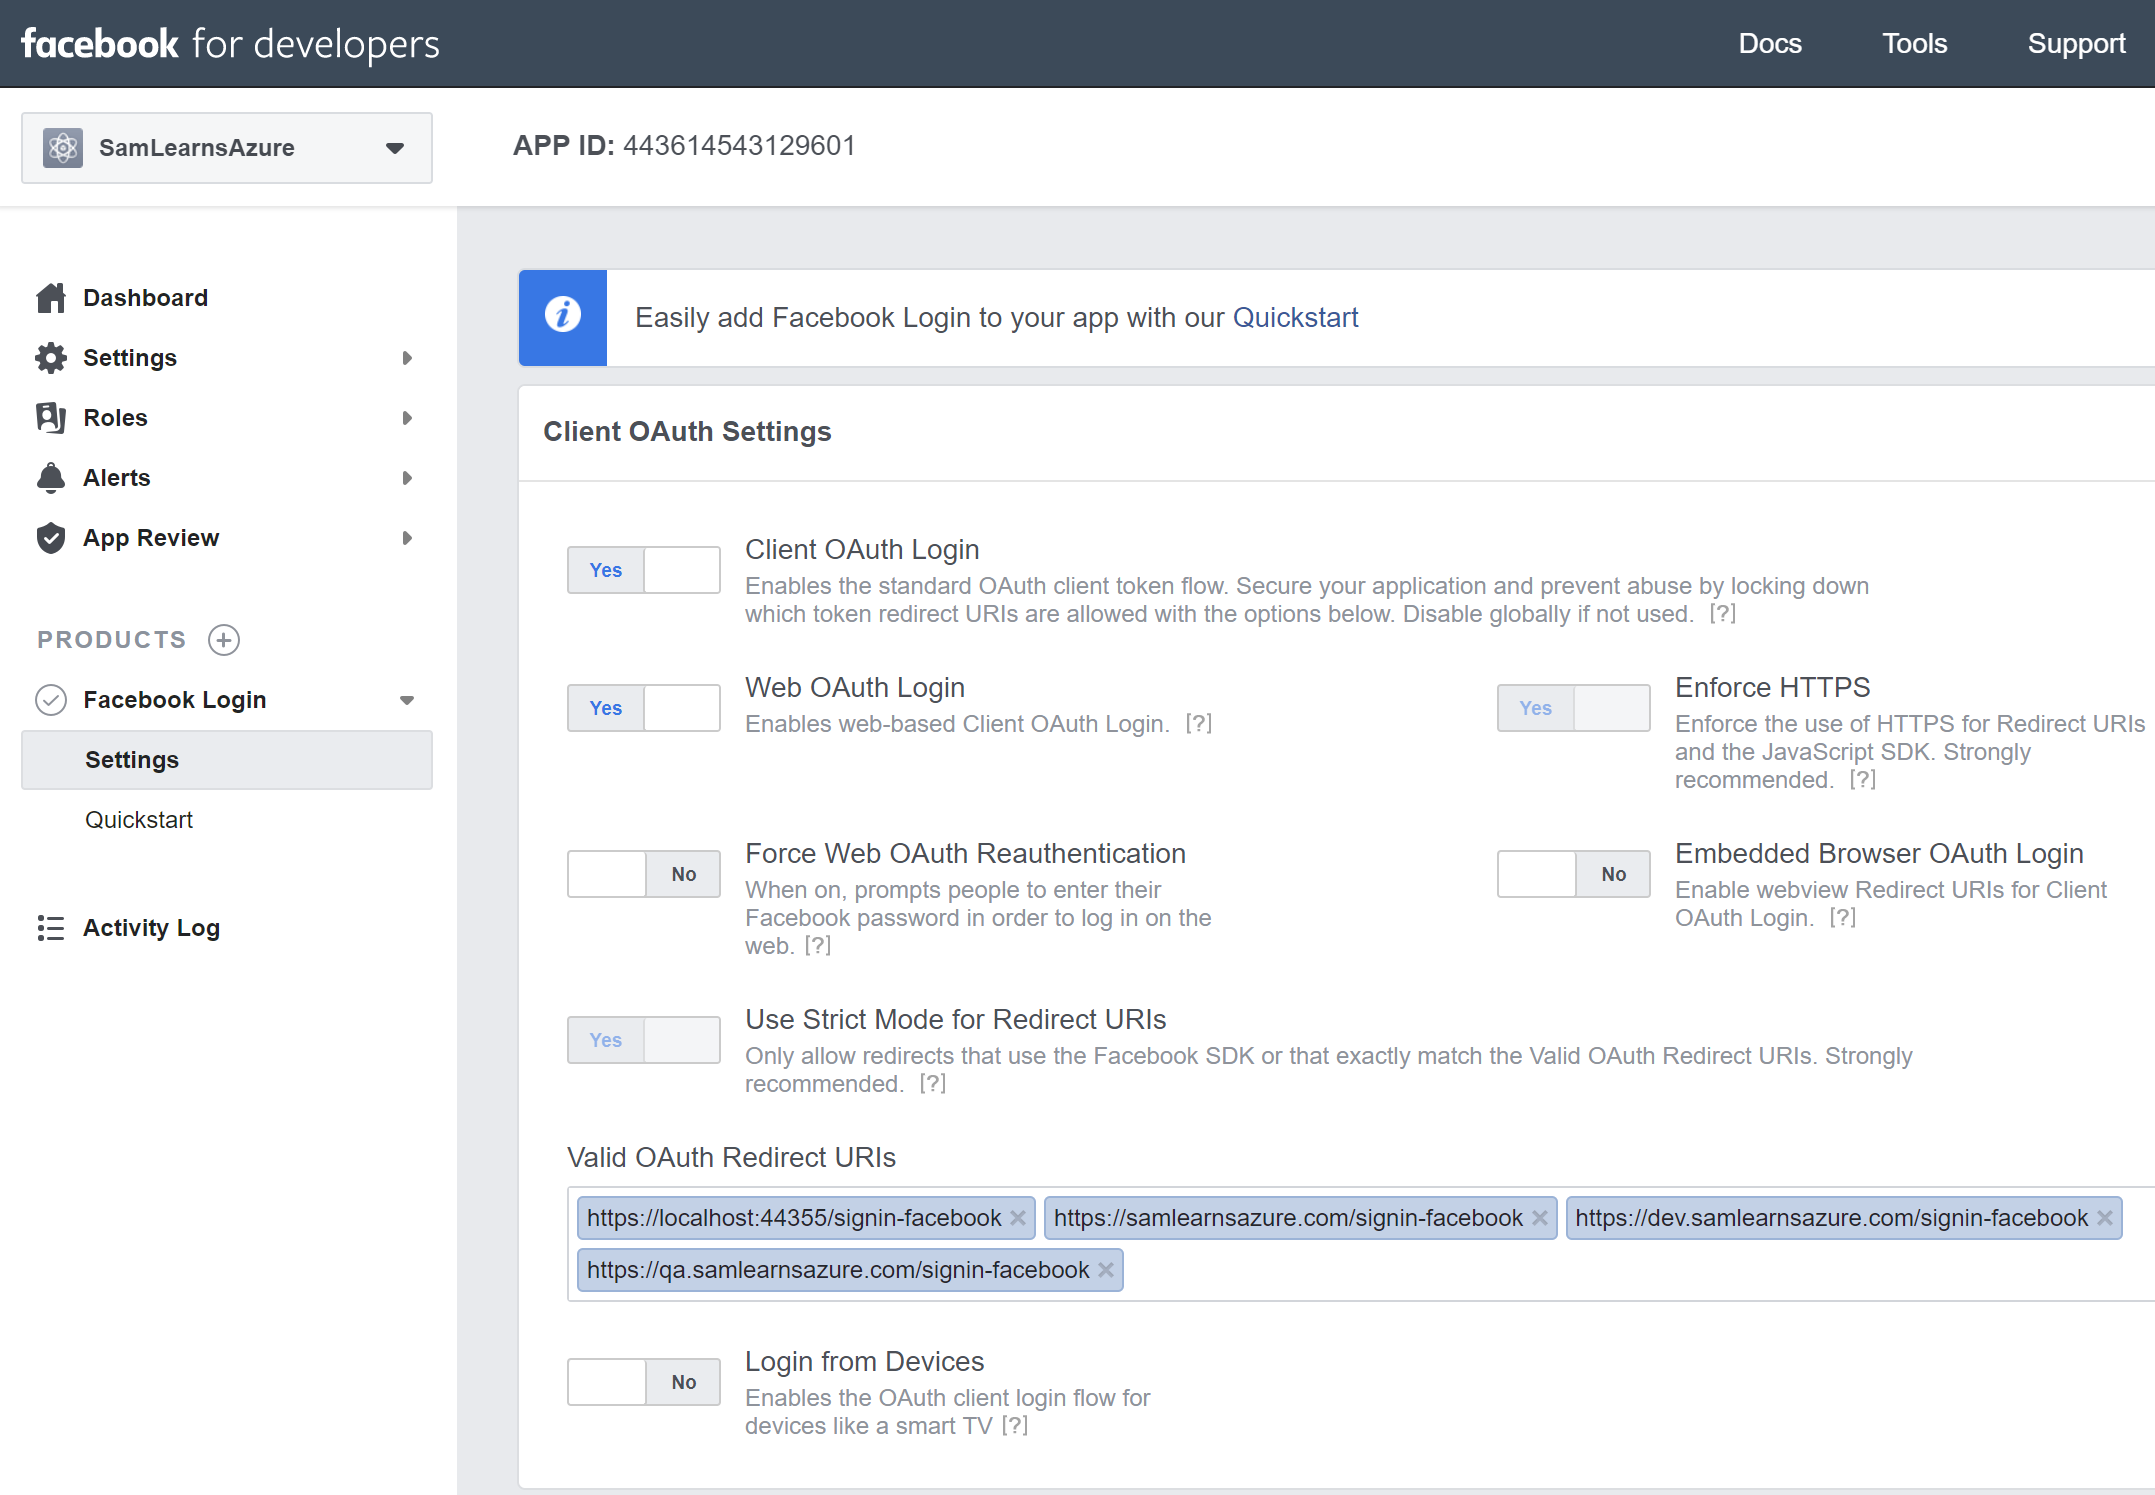Viewport: 2155px width, 1495px height.
Task: Click the Quickstart link in info banner
Action: tap(1295, 318)
